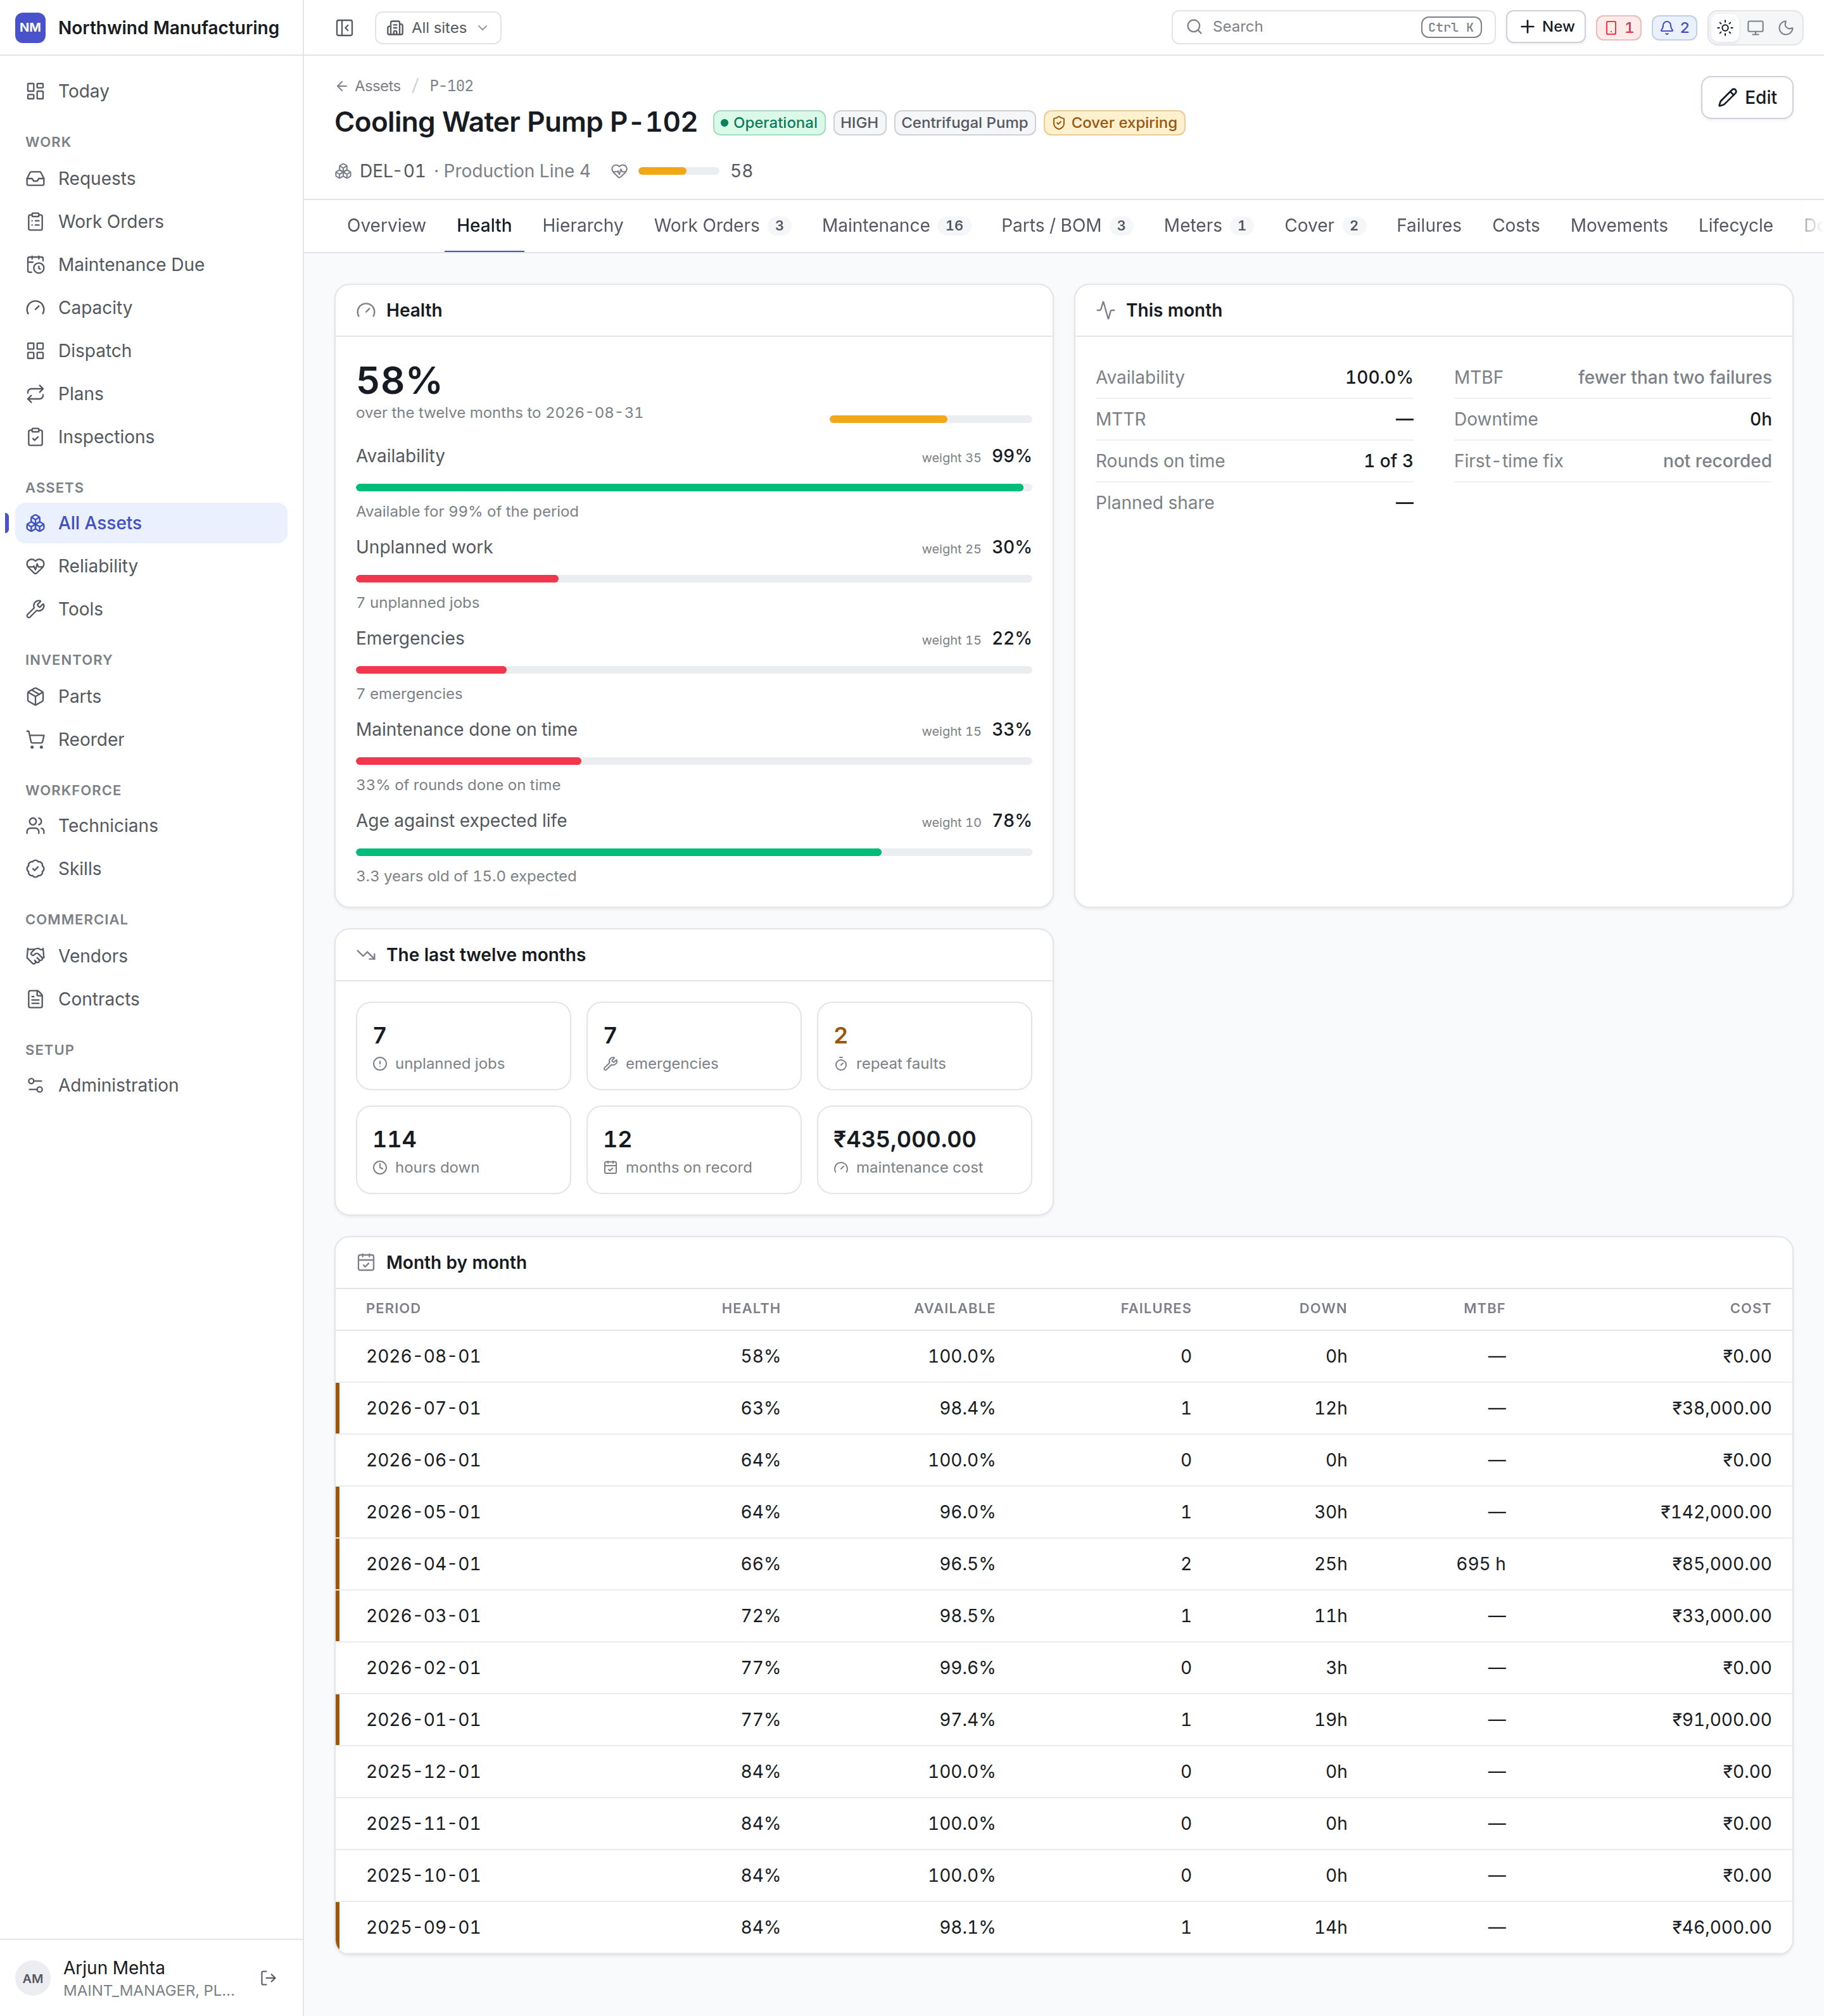The height and width of the screenshot is (2016, 1824).
Task: Open All Assets in sidebar
Action: pos(151,523)
